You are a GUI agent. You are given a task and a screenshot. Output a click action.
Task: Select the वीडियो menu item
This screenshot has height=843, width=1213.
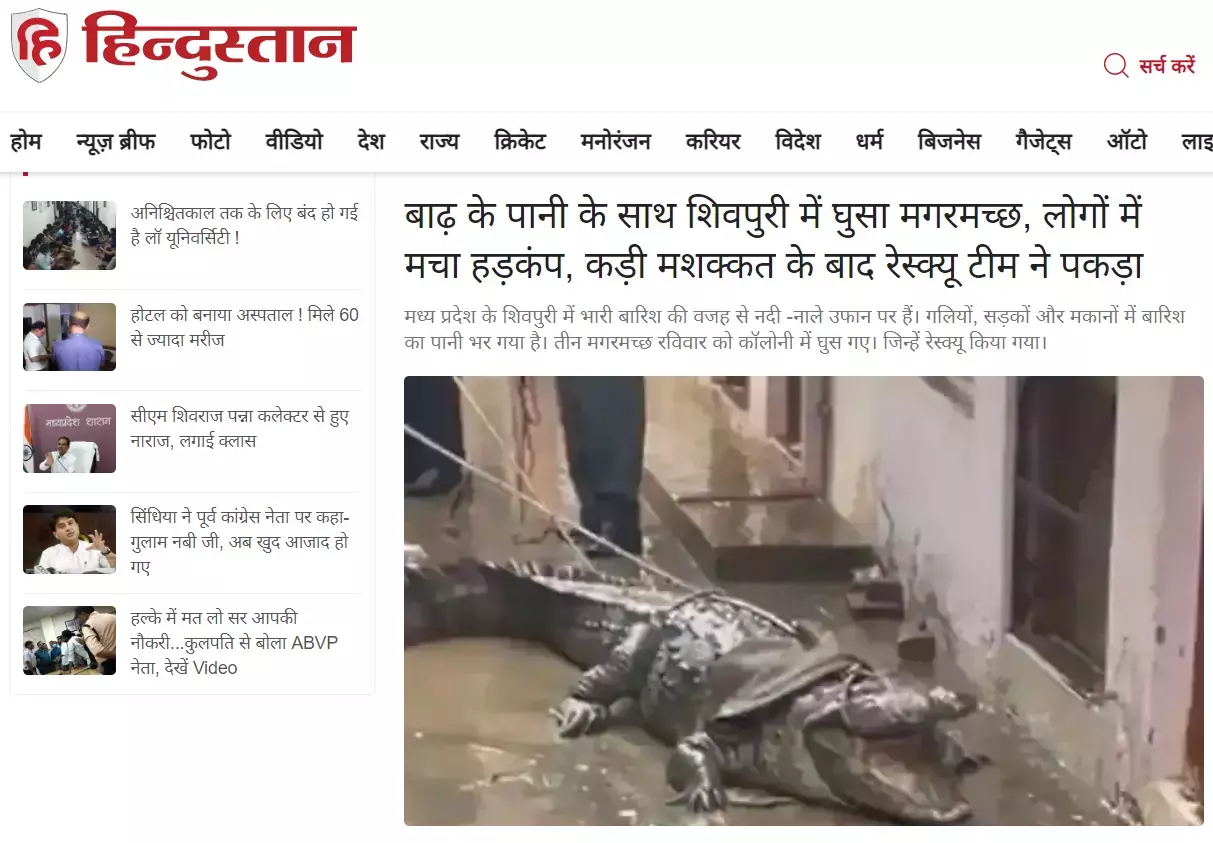pos(294,142)
